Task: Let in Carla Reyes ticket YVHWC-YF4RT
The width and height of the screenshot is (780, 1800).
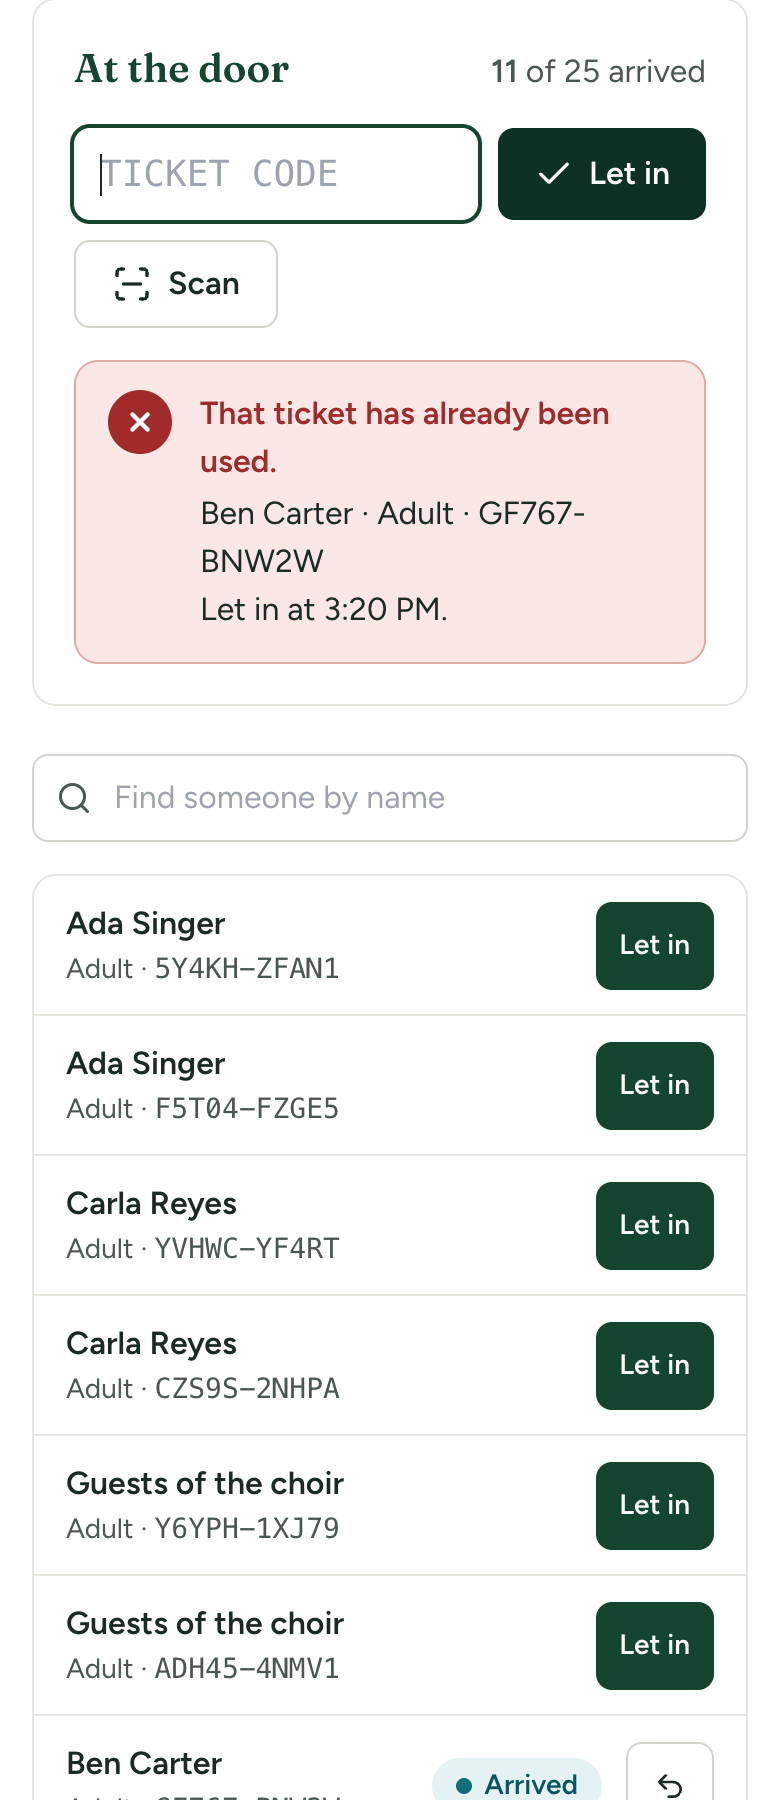Action: 655,1226
